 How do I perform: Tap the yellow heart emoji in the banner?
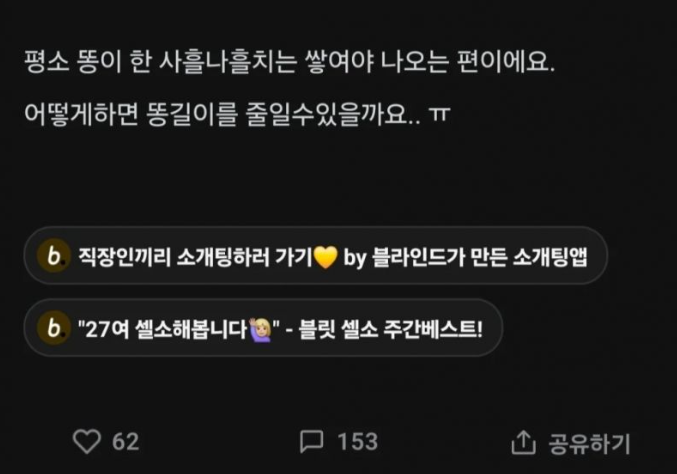(325, 257)
